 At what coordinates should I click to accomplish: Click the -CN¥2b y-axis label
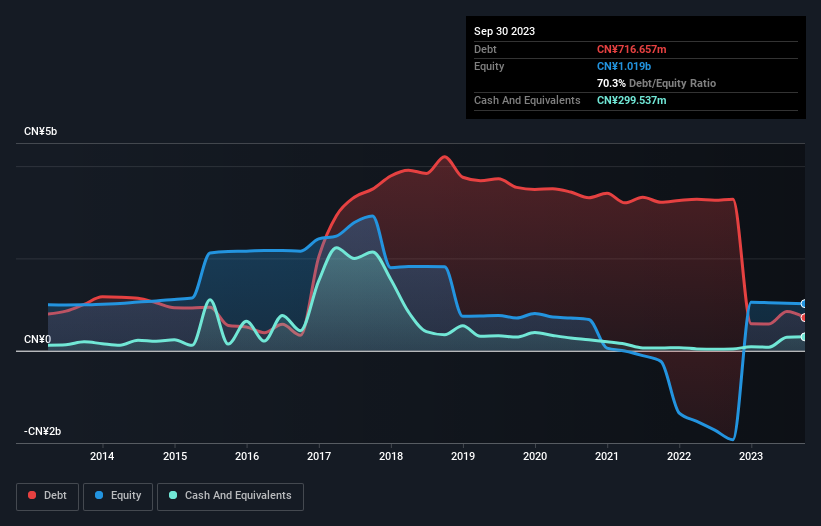pos(42,431)
